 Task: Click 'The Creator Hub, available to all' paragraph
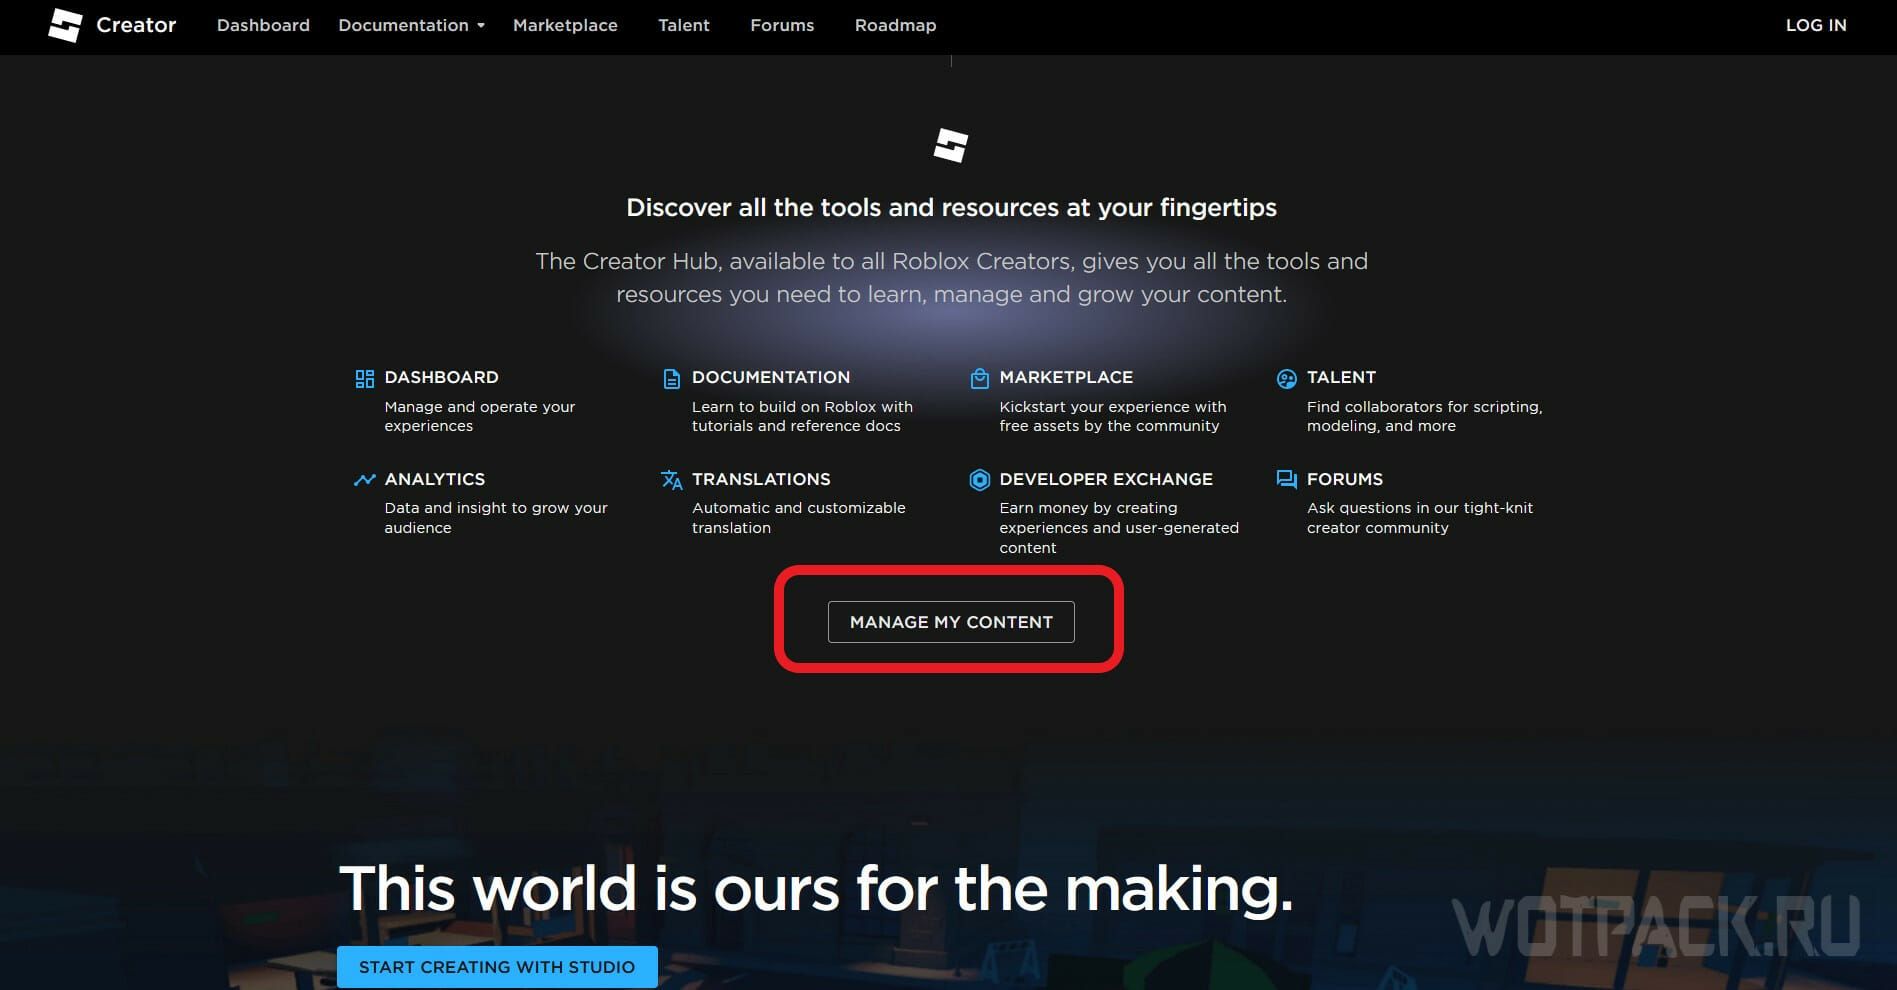951,277
